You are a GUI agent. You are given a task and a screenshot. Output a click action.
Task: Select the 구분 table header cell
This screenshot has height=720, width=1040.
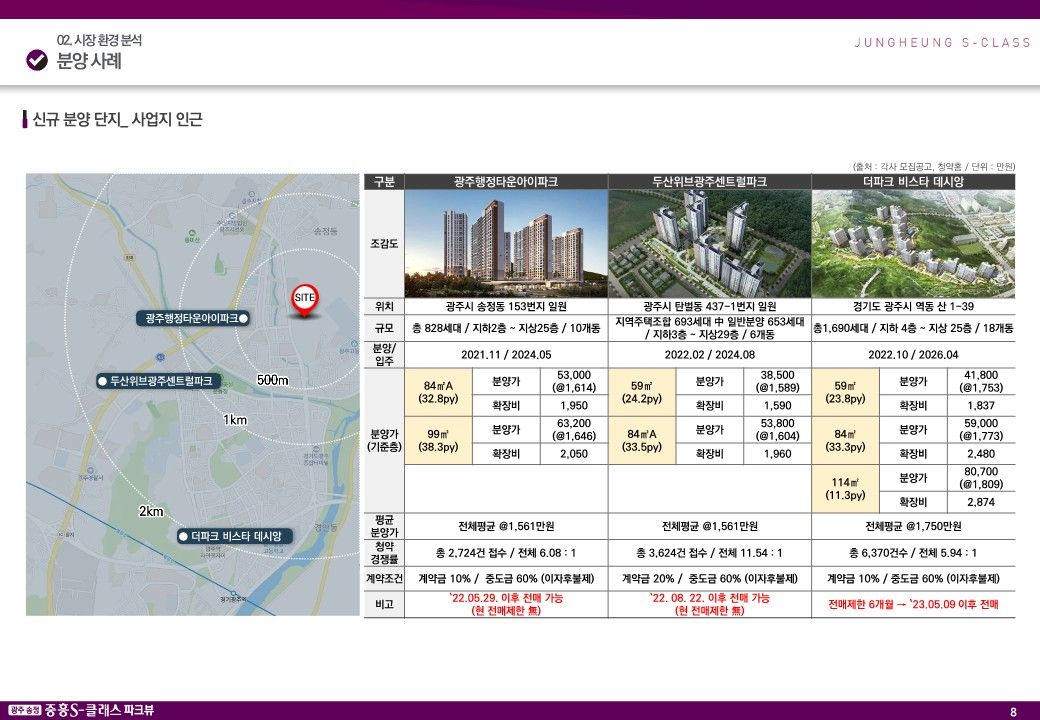(384, 182)
